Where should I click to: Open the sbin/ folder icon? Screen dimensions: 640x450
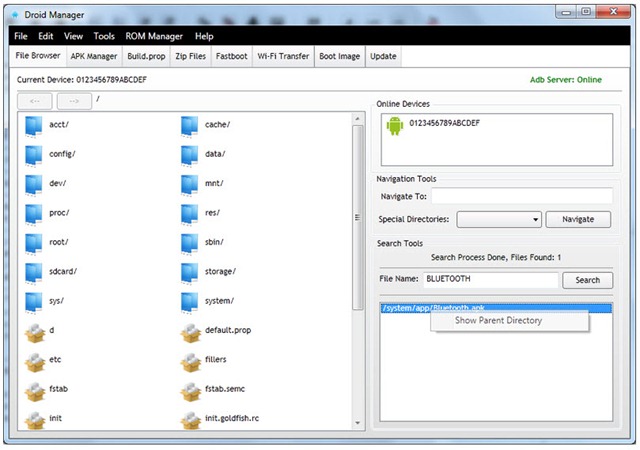(x=189, y=244)
